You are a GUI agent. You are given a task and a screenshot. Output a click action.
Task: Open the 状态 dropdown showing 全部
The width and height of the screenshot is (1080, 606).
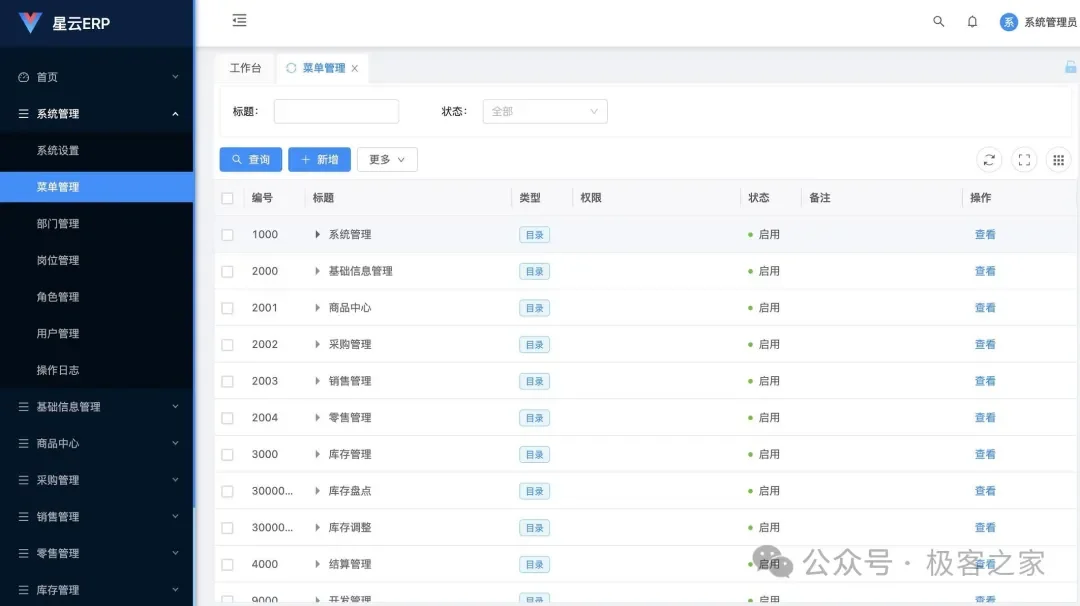(545, 111)
